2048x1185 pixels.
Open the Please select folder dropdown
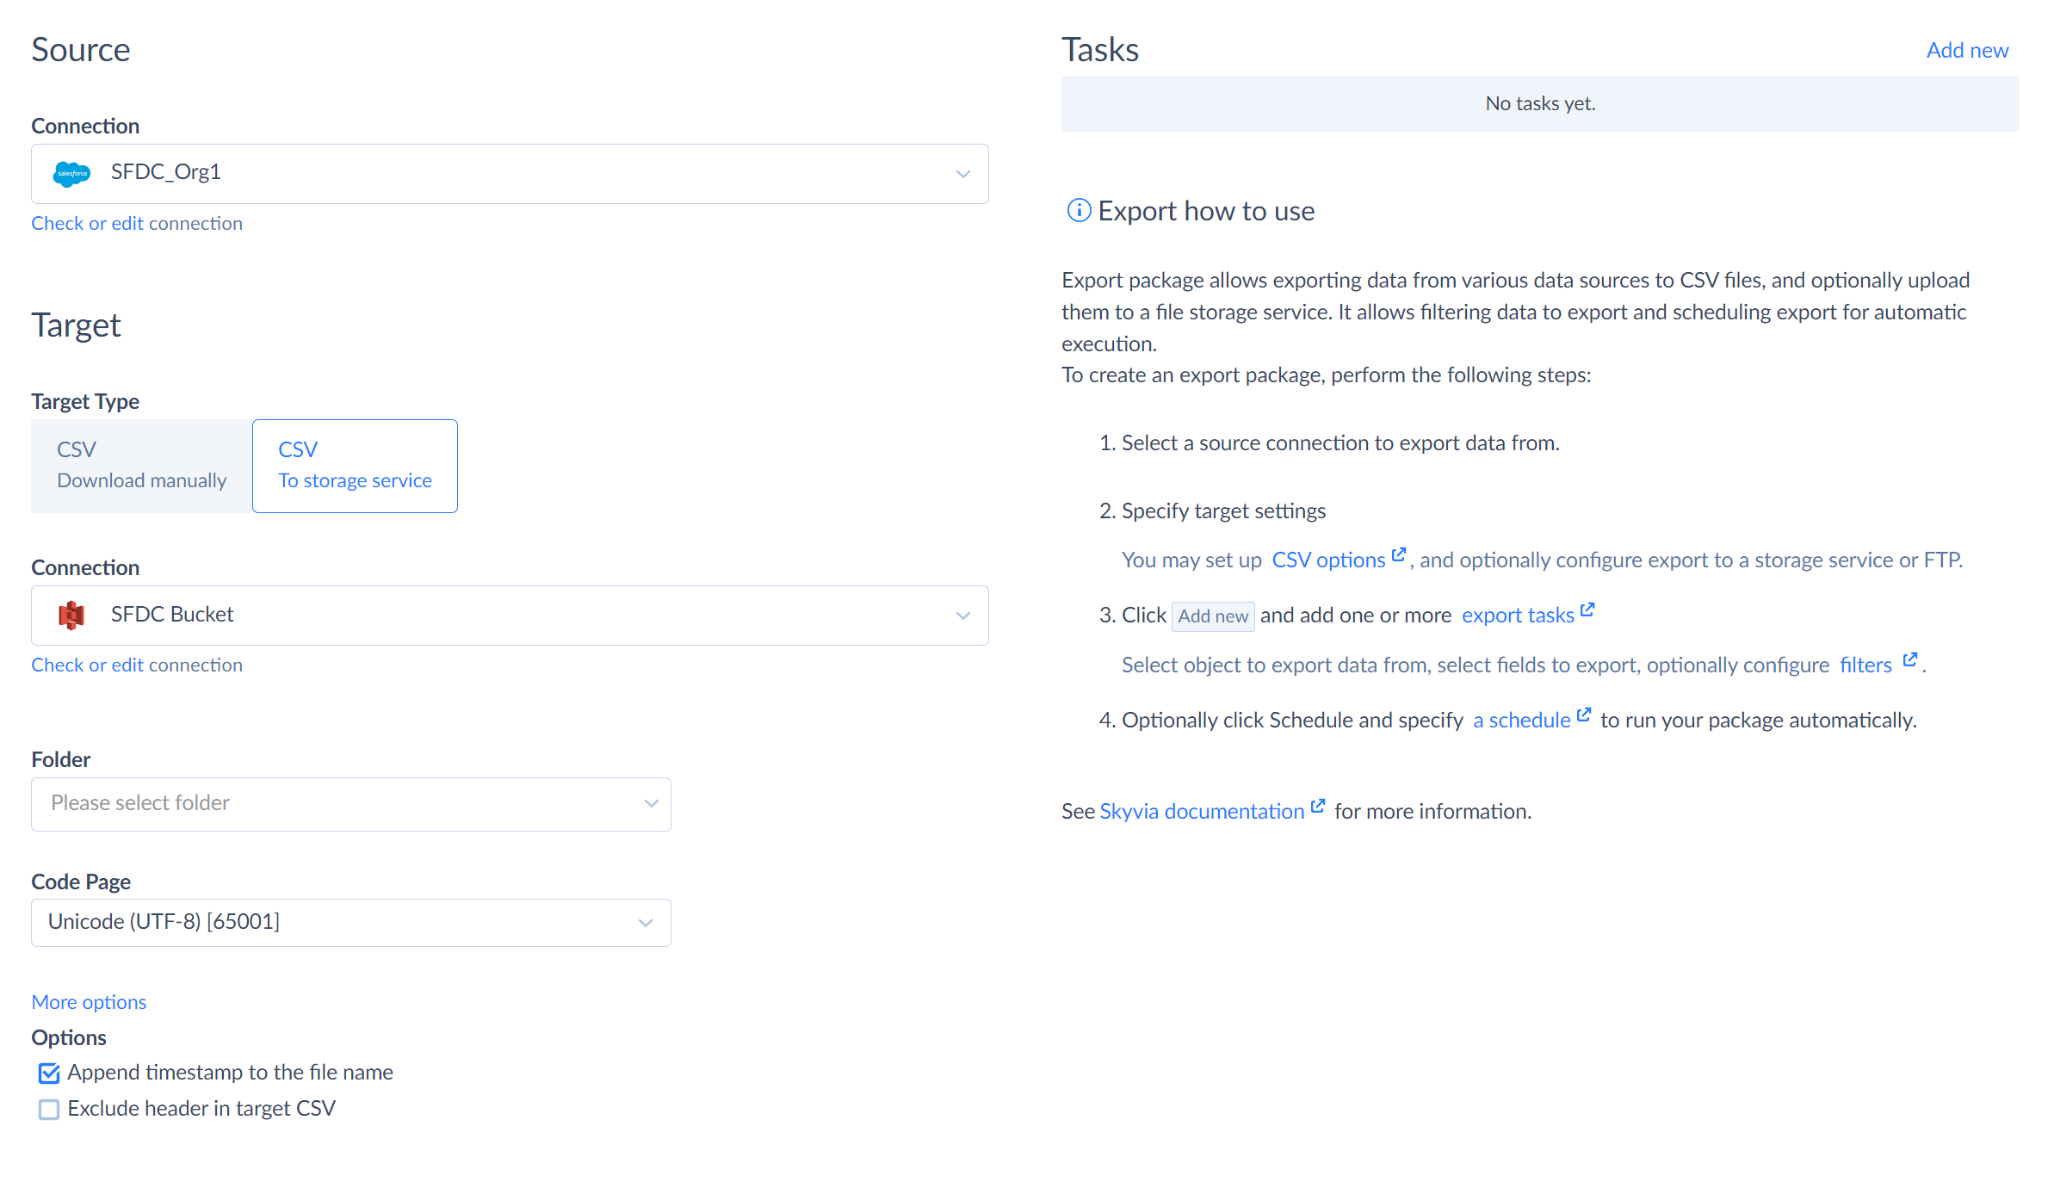point(651,804)
